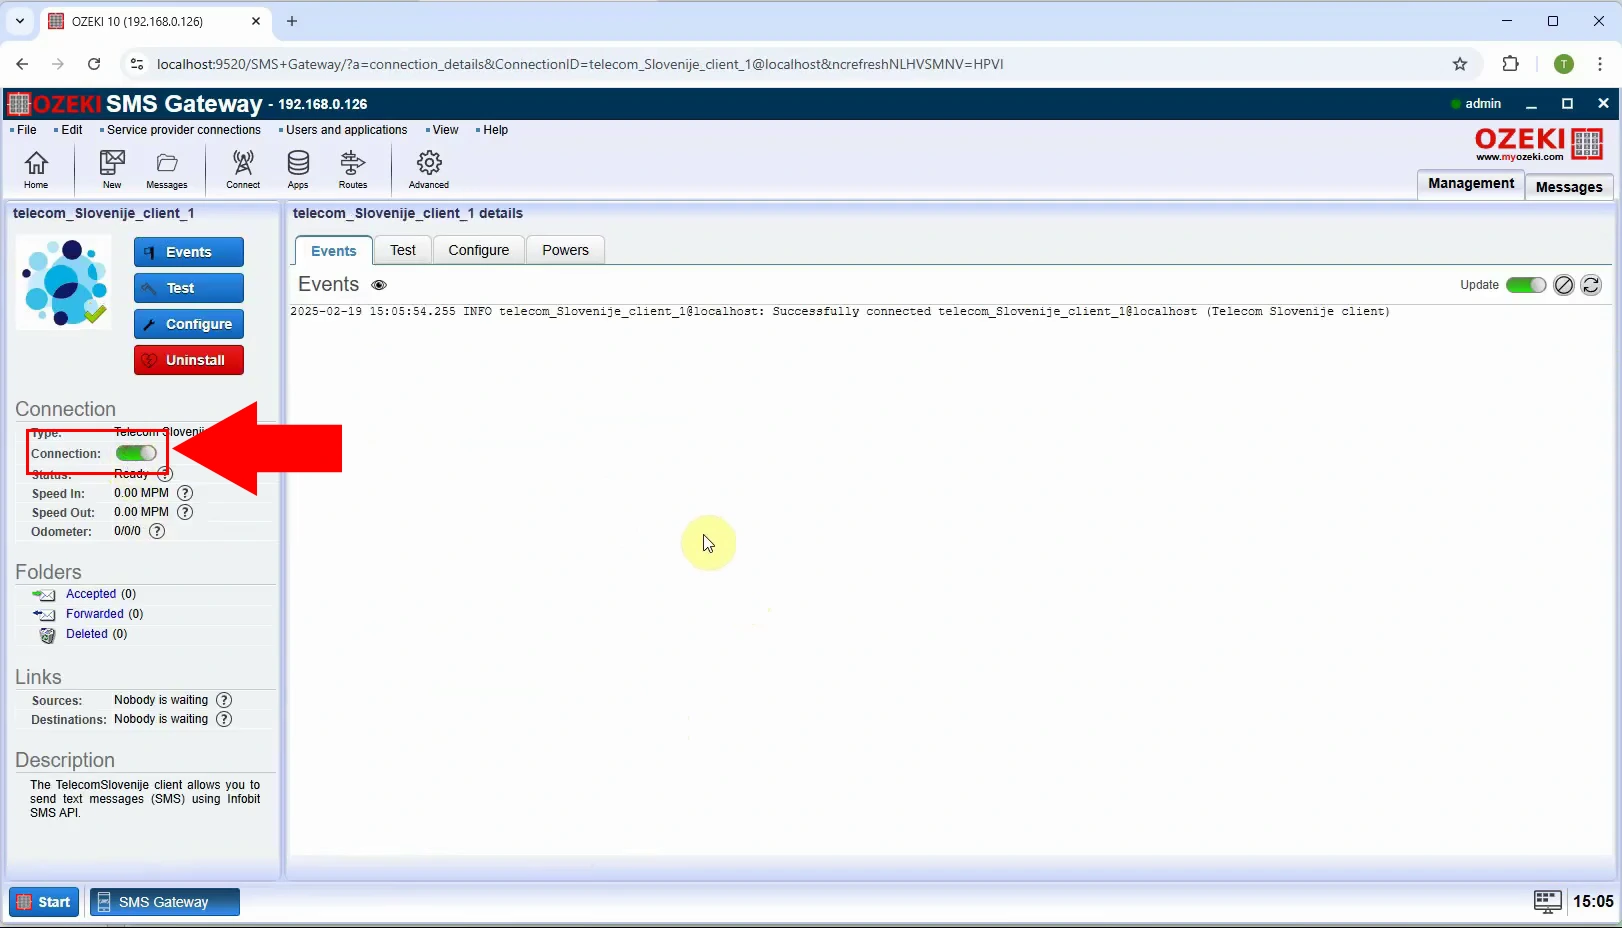Click the clear events icon

point(1564,285)
